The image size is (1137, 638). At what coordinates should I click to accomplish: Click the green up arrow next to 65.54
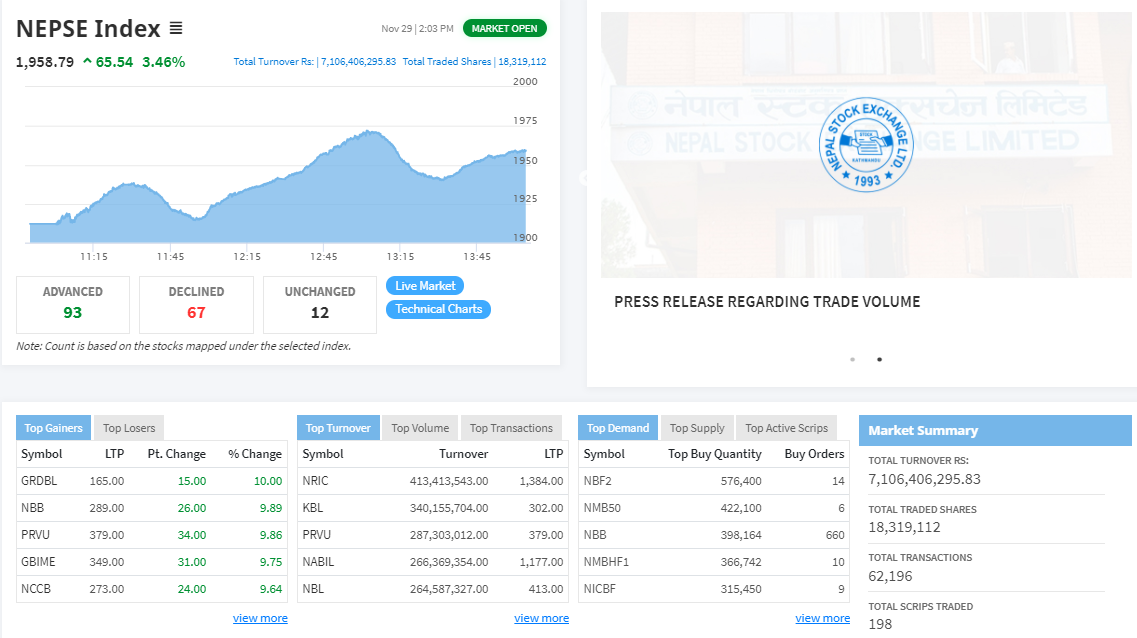coord(87,62)
